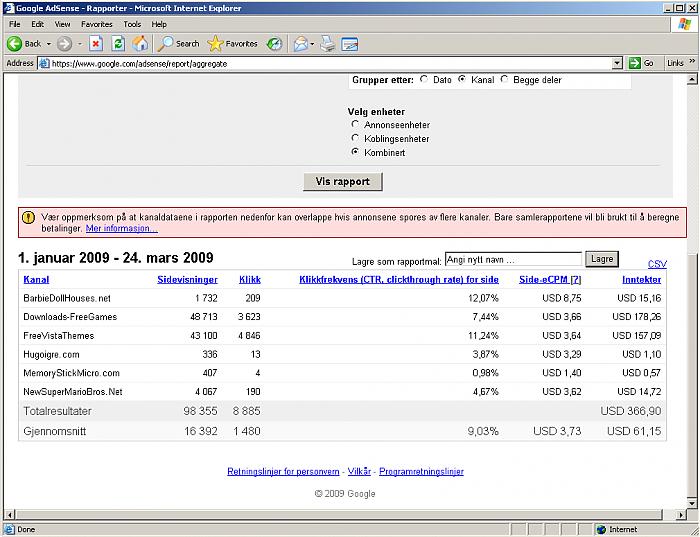Open the View menu
Screen dimensions: 700x537
click(62, 24)
